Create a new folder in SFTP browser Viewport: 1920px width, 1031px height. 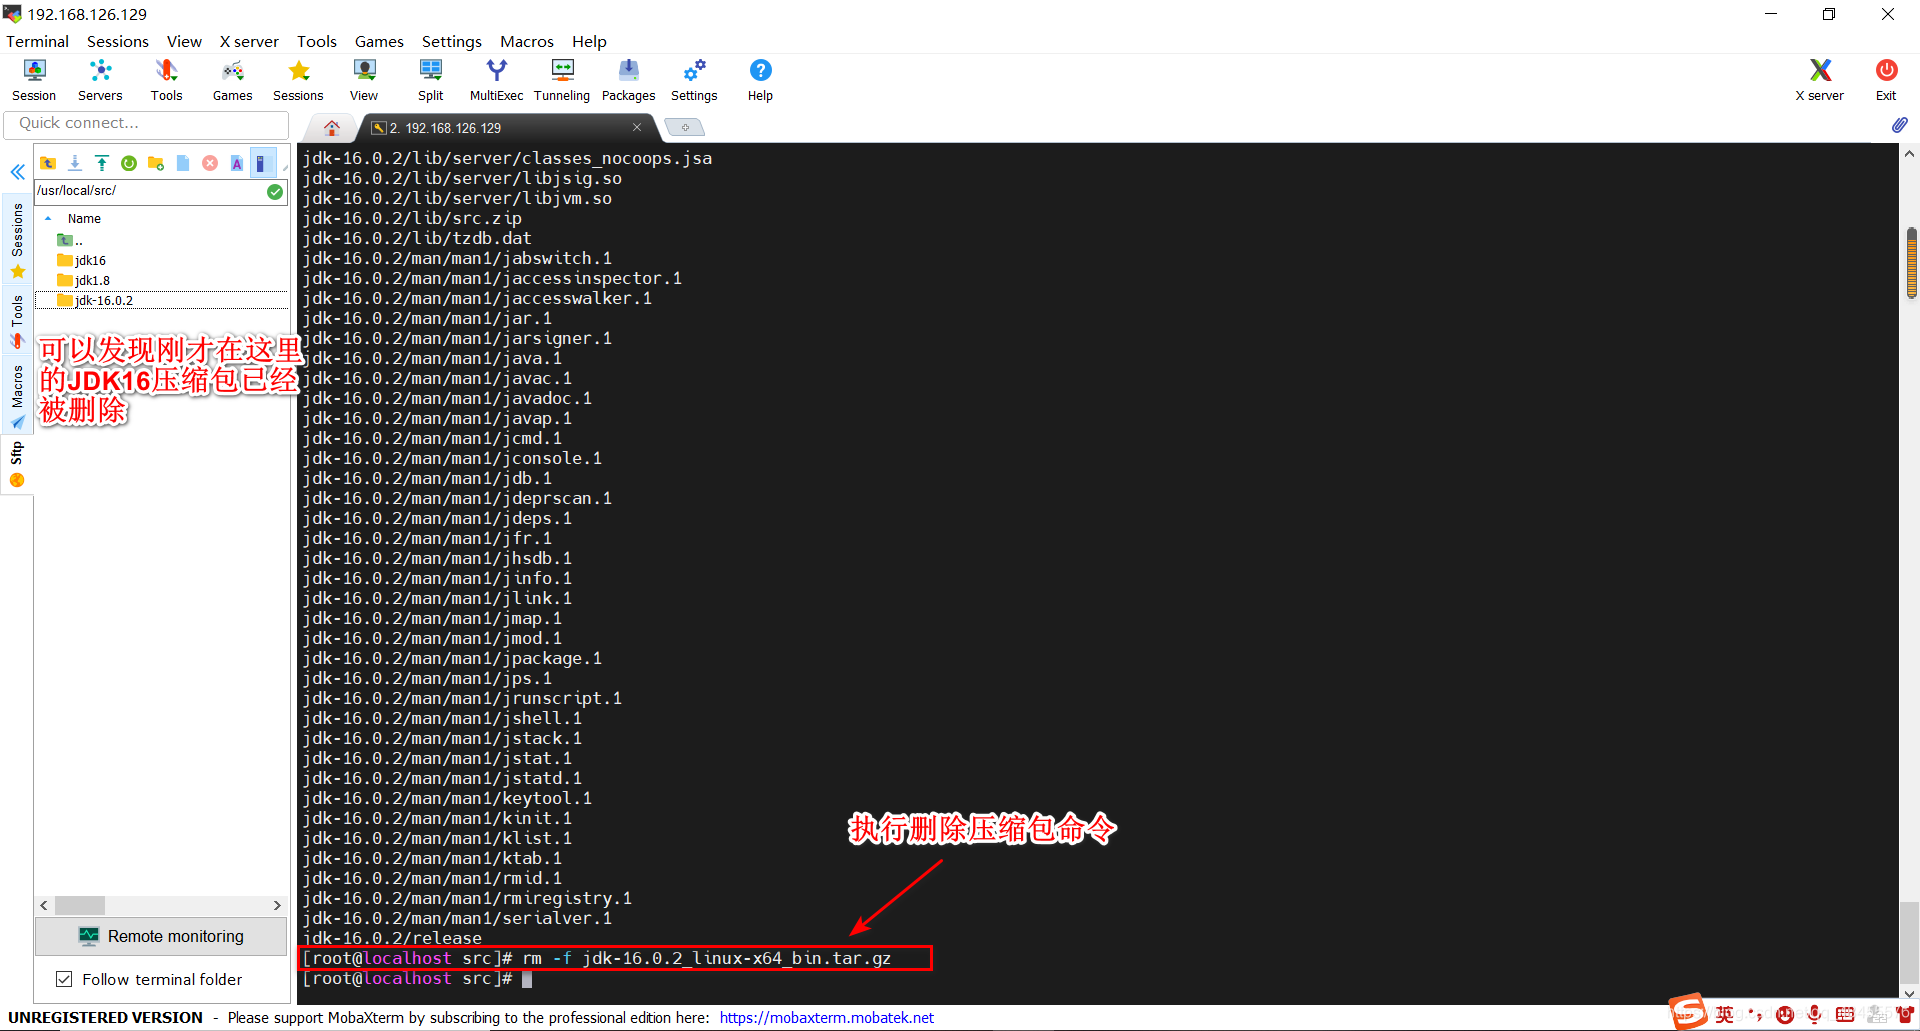tap(155, 162)
